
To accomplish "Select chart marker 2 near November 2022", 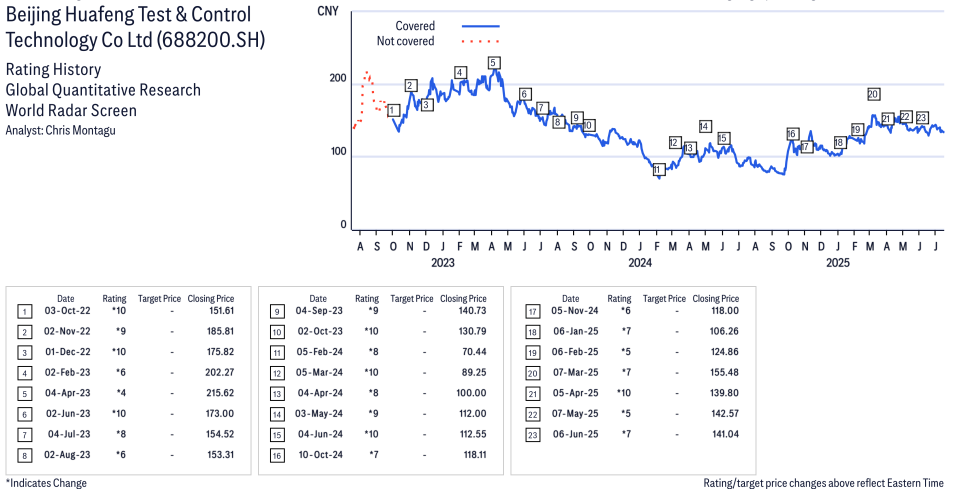I will pyautogui.click(x=411, y=85).
